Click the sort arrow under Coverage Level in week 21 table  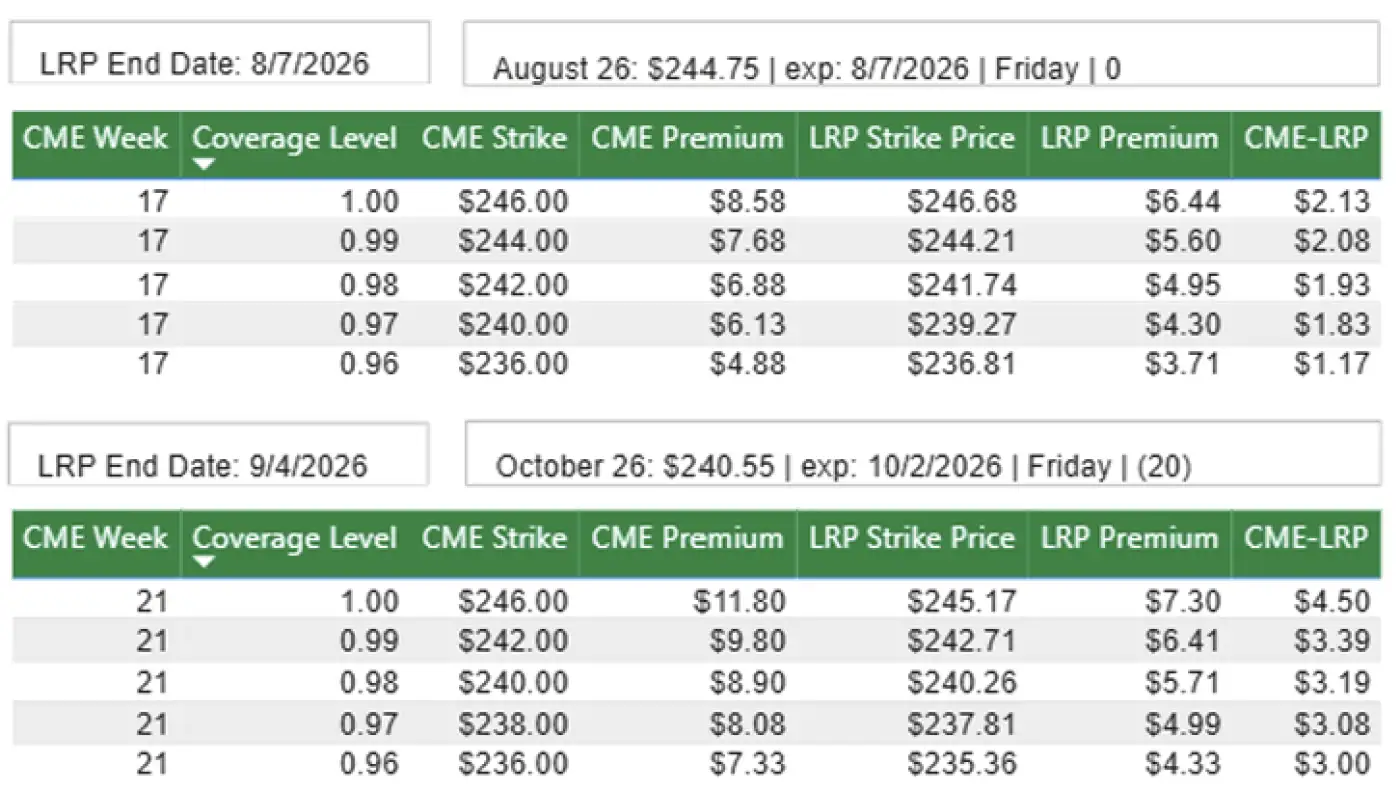tap(204, 563)
